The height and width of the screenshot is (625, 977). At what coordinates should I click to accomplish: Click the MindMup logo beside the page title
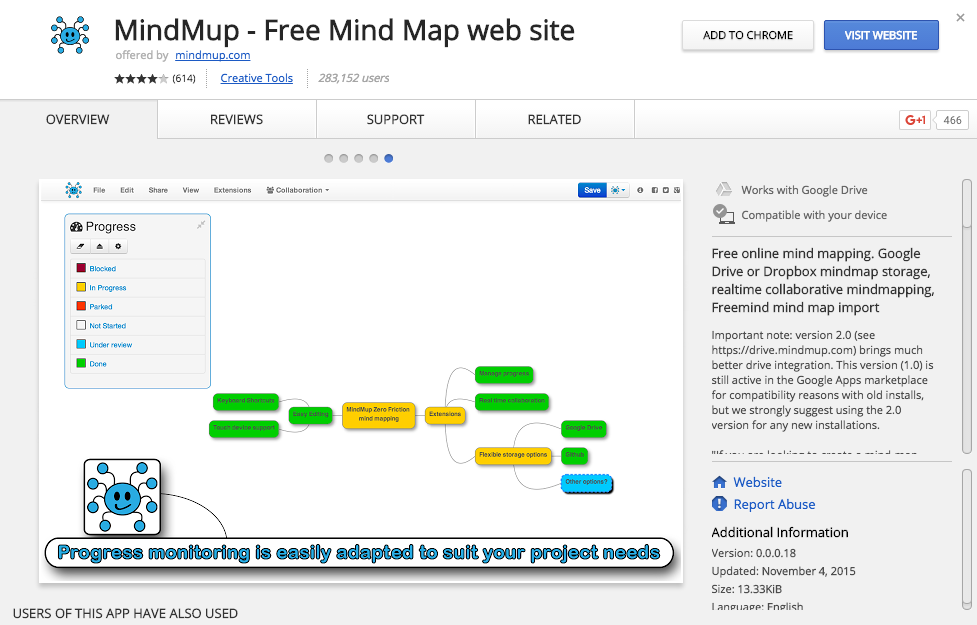tap(70, 35)
